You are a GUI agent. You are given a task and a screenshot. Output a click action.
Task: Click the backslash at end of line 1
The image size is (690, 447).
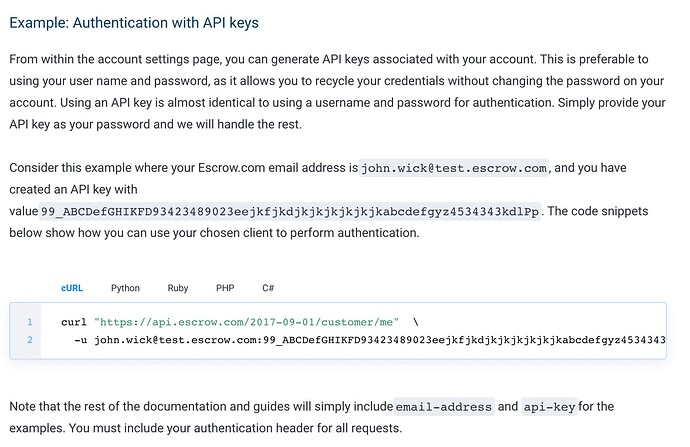(x=416, y=322)
